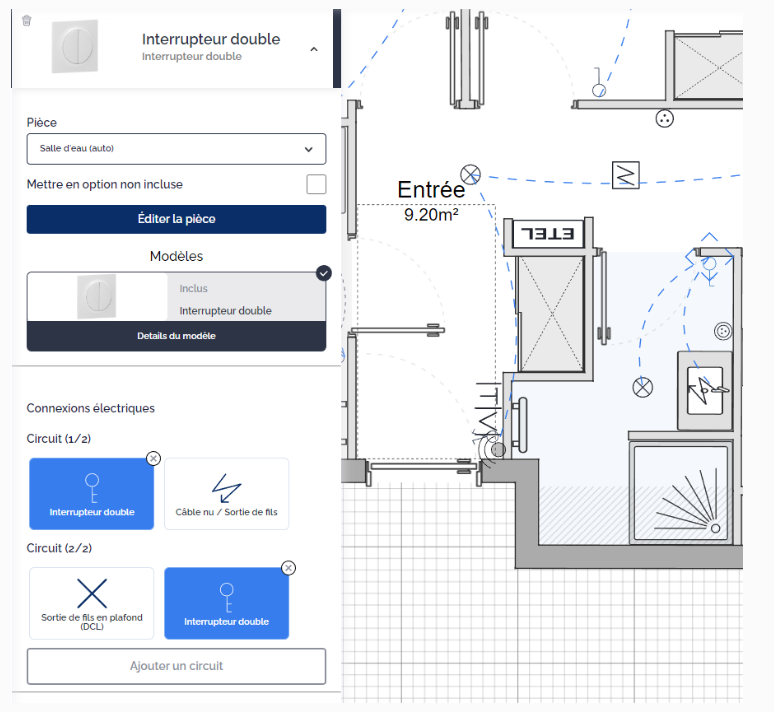Select Interrupteur double tile in Circuit 2/2
The image size is (774, 712).
pos(226,603)
